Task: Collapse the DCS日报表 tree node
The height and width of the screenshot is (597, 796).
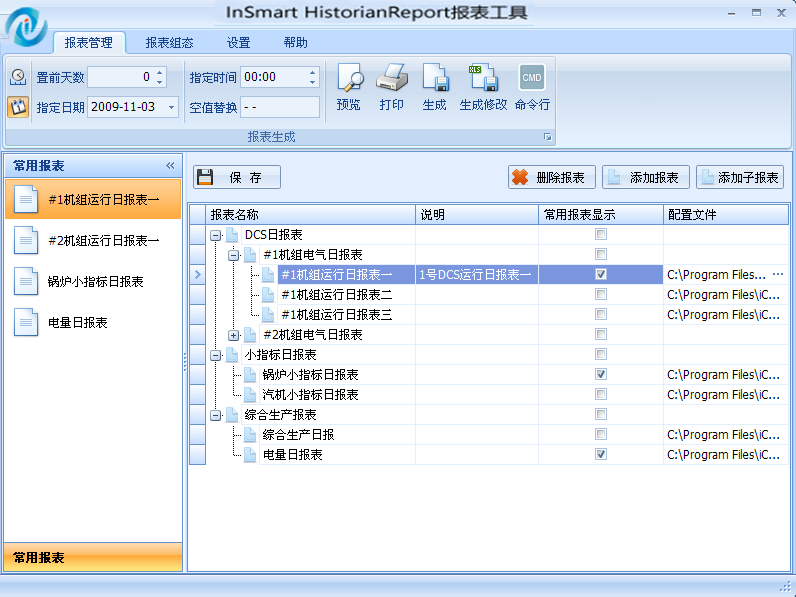Action: (x=216, y=235)
